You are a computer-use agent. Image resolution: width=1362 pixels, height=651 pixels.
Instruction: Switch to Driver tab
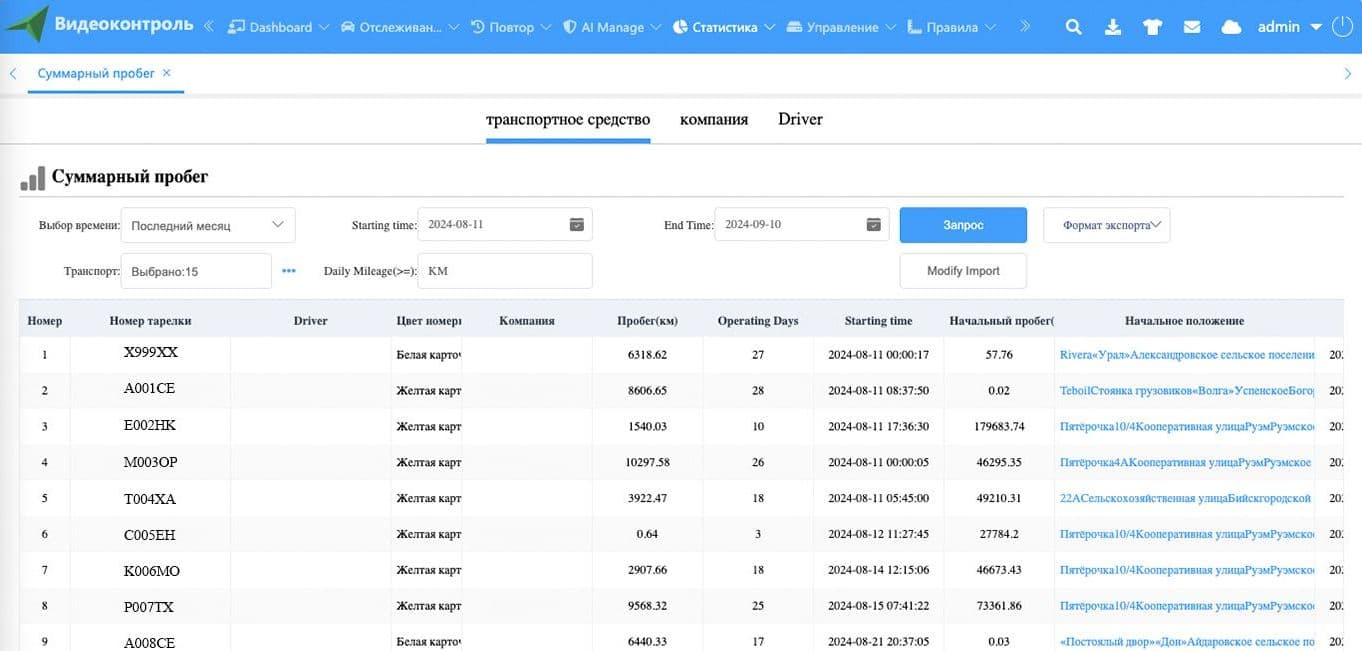coord(800,120)
